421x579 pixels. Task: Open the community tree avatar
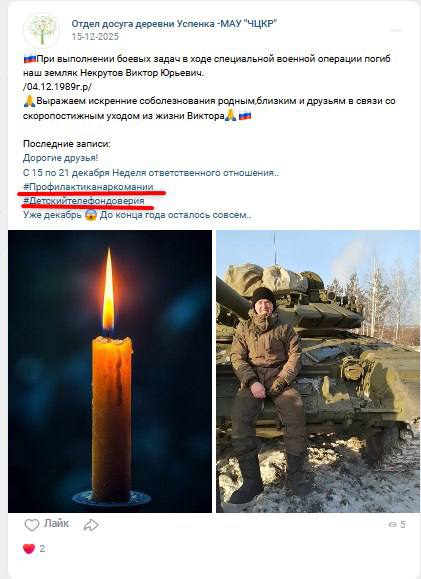pyautogui.click(x=42, y=30)
